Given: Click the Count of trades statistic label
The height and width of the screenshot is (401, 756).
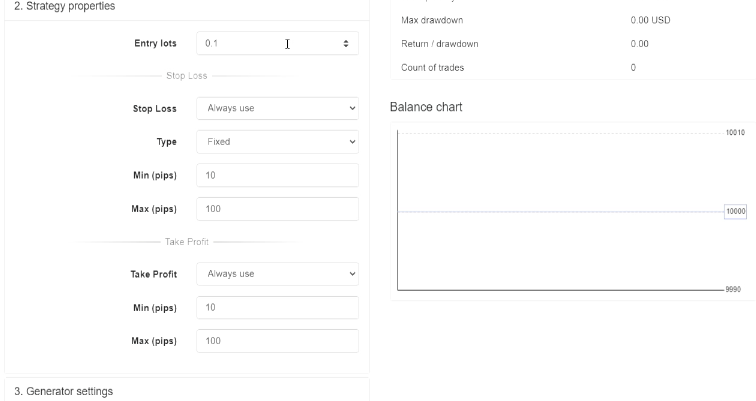Looking at the screenshot, I should (432, 68).
